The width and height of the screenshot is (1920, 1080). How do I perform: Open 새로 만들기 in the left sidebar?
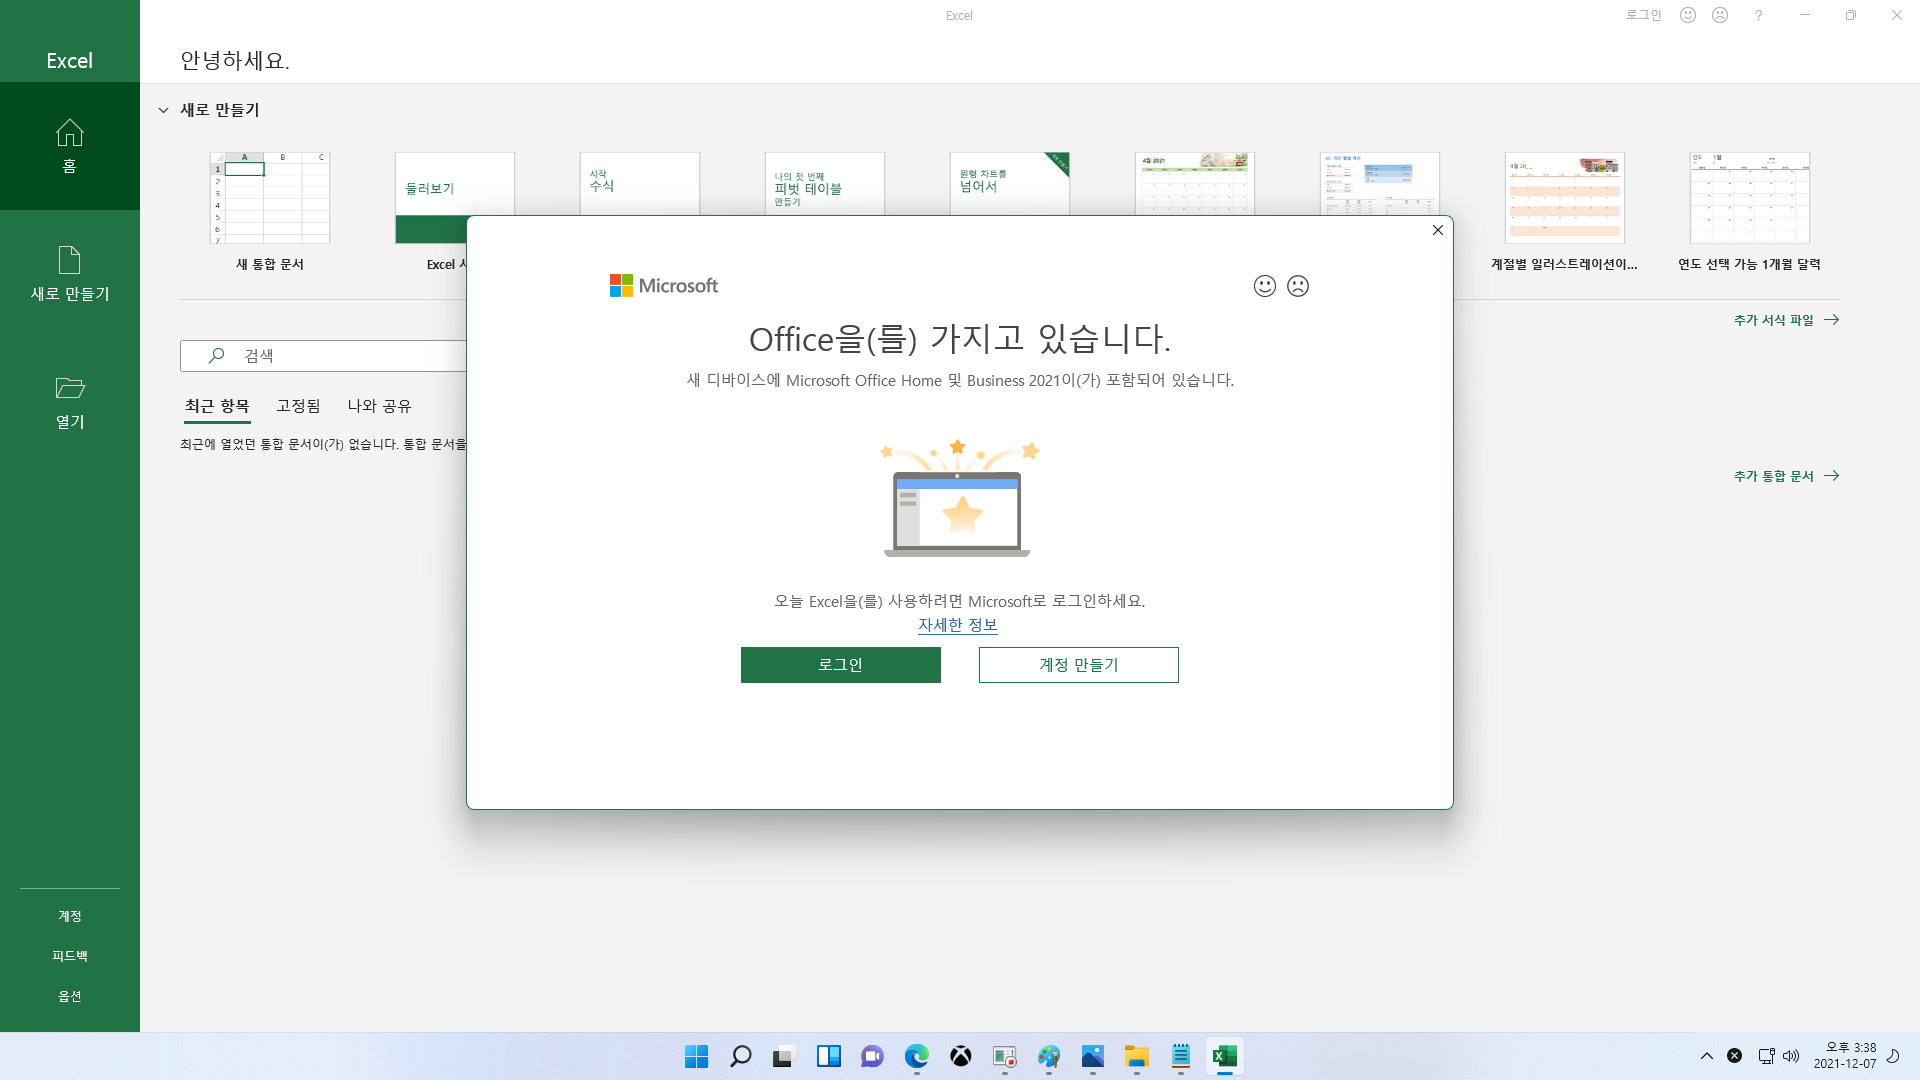pos(69,274)
